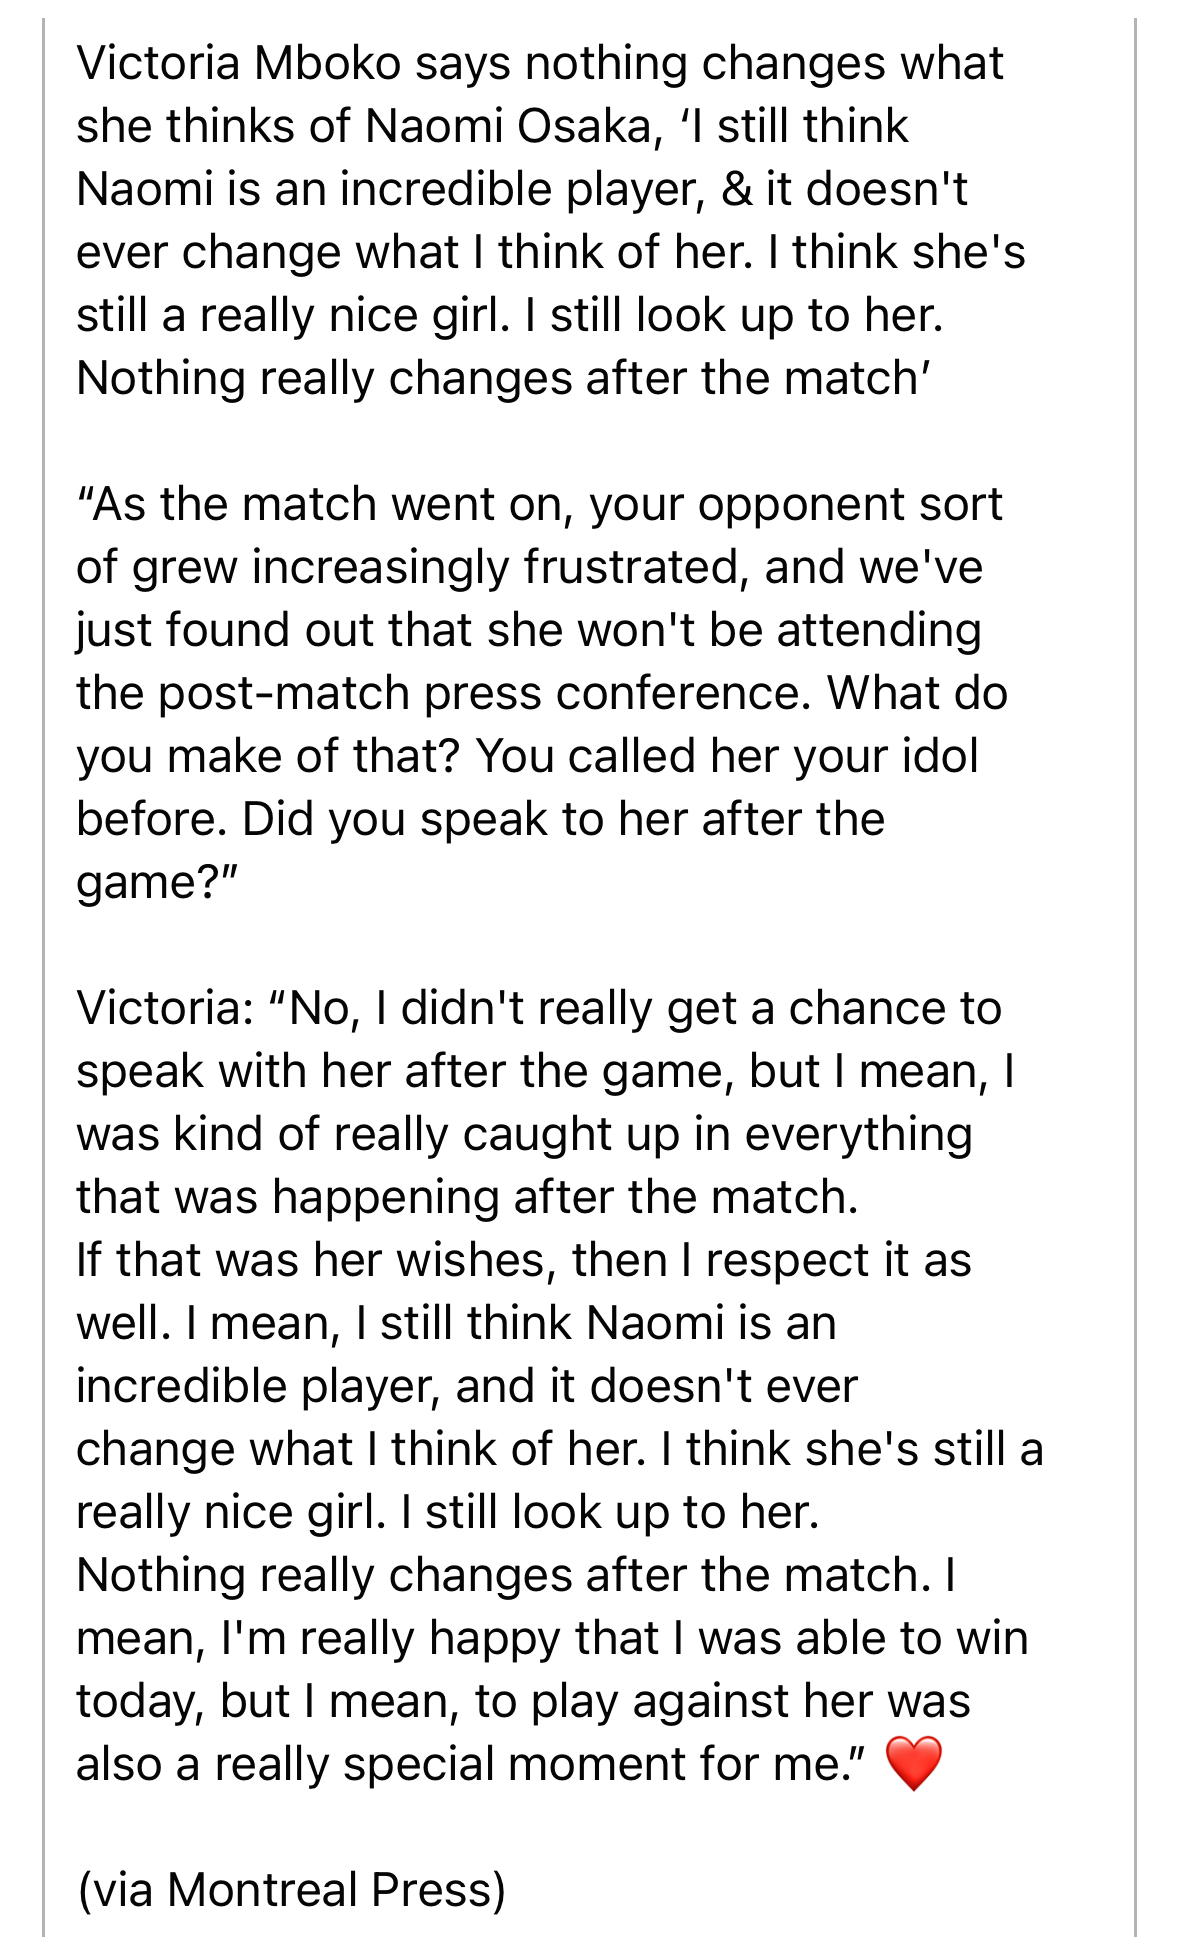Click the word "frustrated" in the question

(636, 567)
